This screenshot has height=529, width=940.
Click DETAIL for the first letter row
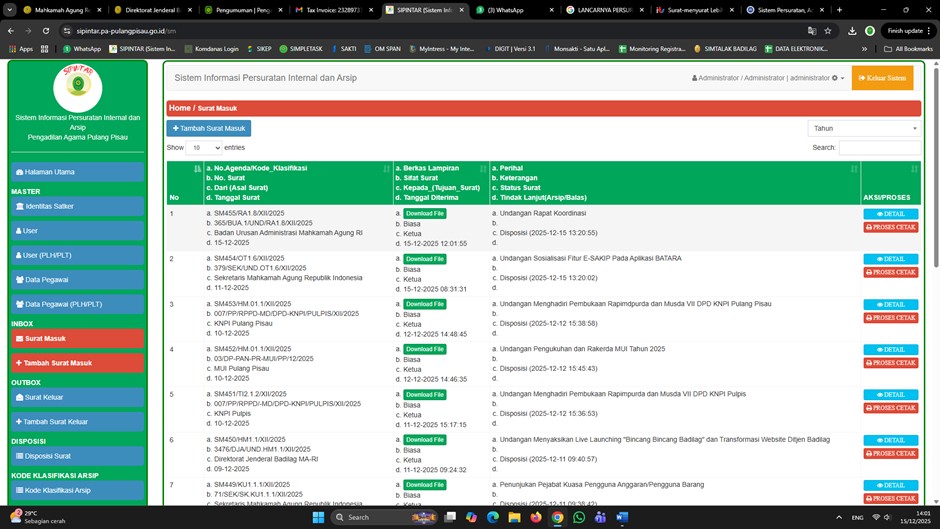890,214
